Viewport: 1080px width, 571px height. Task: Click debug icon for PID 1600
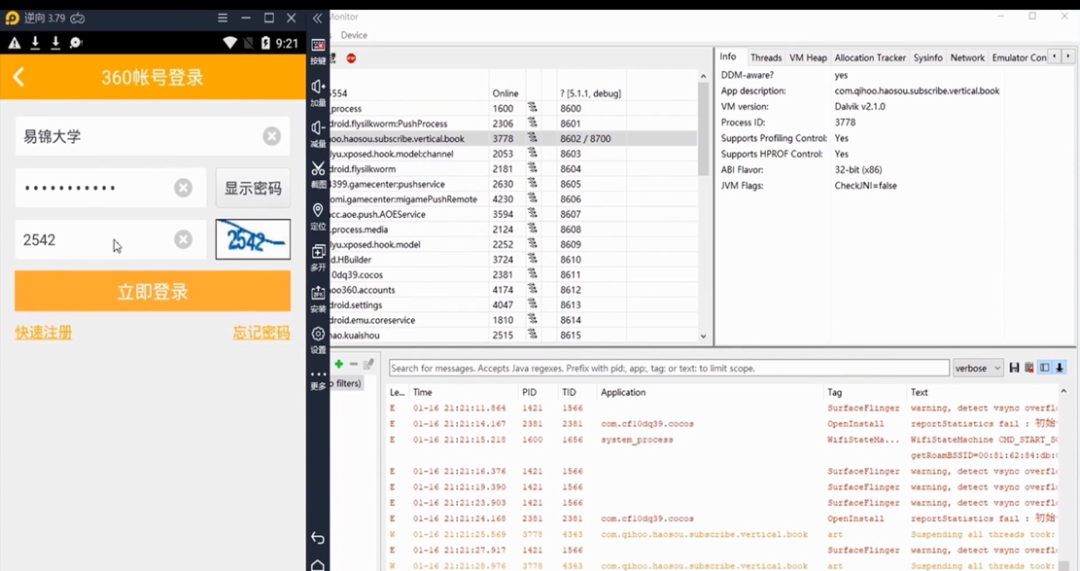coord(532,107)
